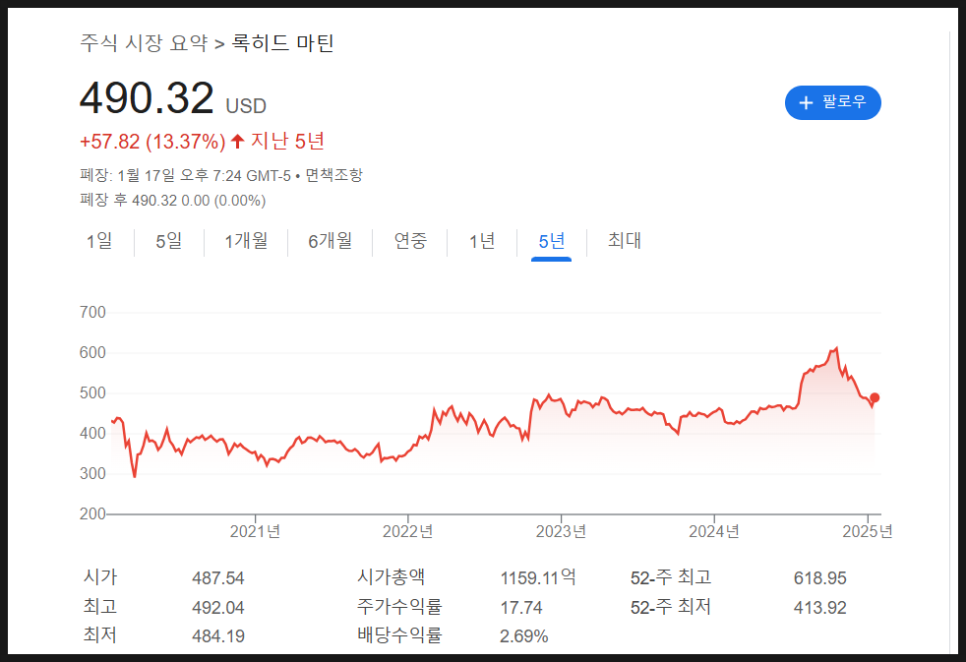Image resolution: width=966 pixels, height=662 pixels.
Task: Click the 52-주 최고 label
Action: (671, 578)
